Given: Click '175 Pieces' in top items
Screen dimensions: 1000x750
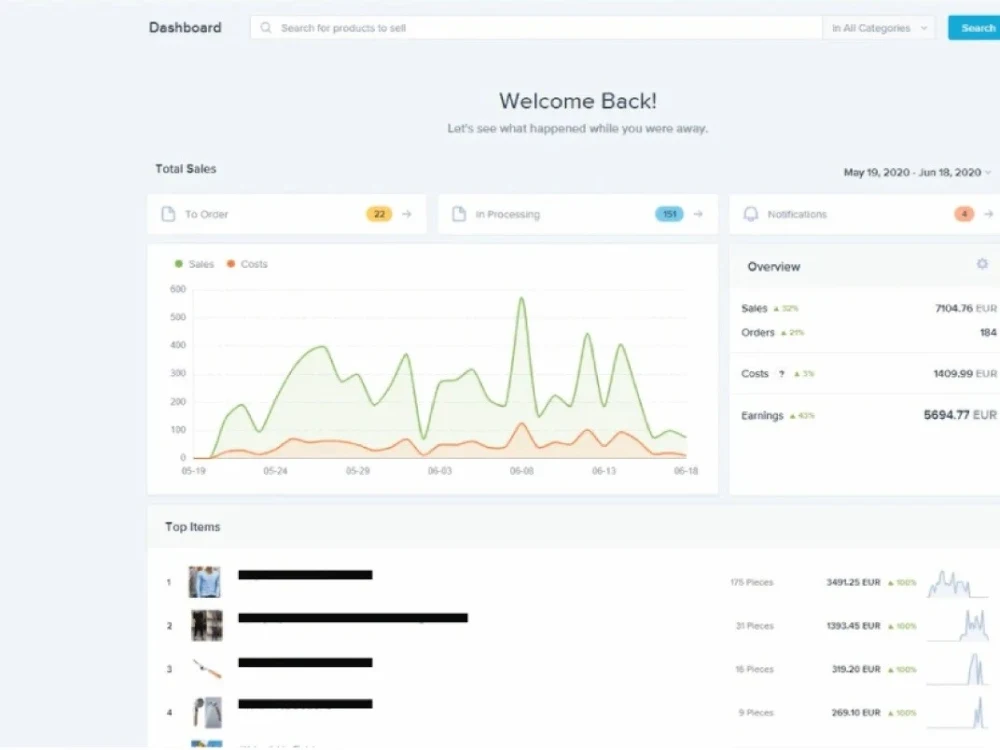Looking at the screenshot, I should coord(752,582).
